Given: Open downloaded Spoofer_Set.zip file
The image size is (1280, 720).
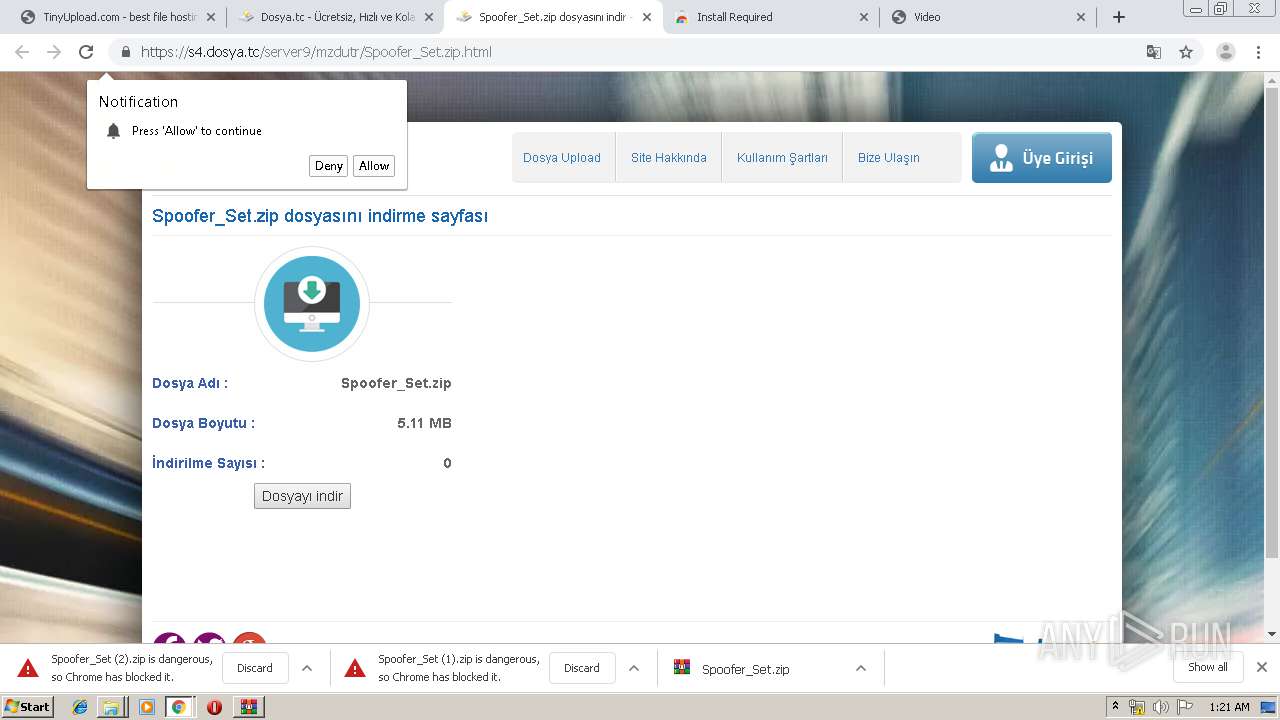Looking at the screenshot, I should [x=745, y=669].
